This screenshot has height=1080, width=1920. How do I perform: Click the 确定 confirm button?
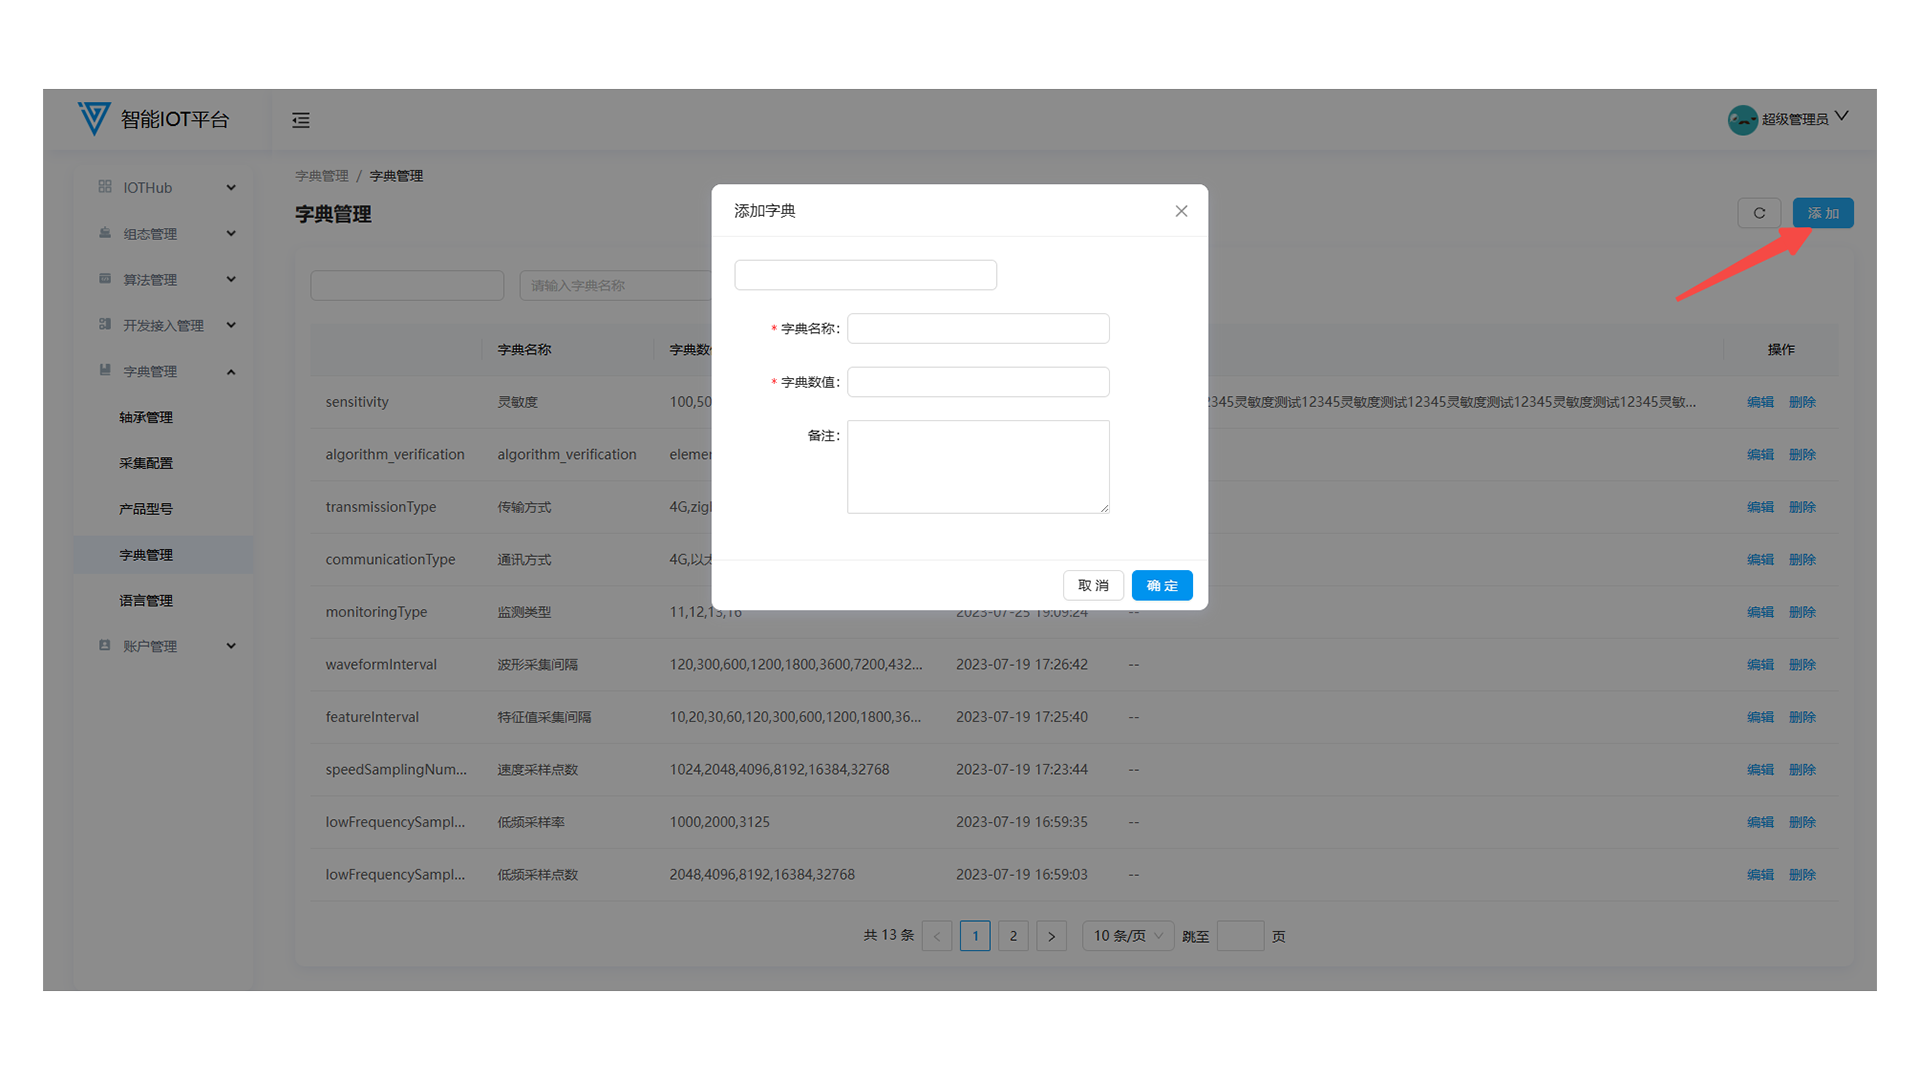1162,586
